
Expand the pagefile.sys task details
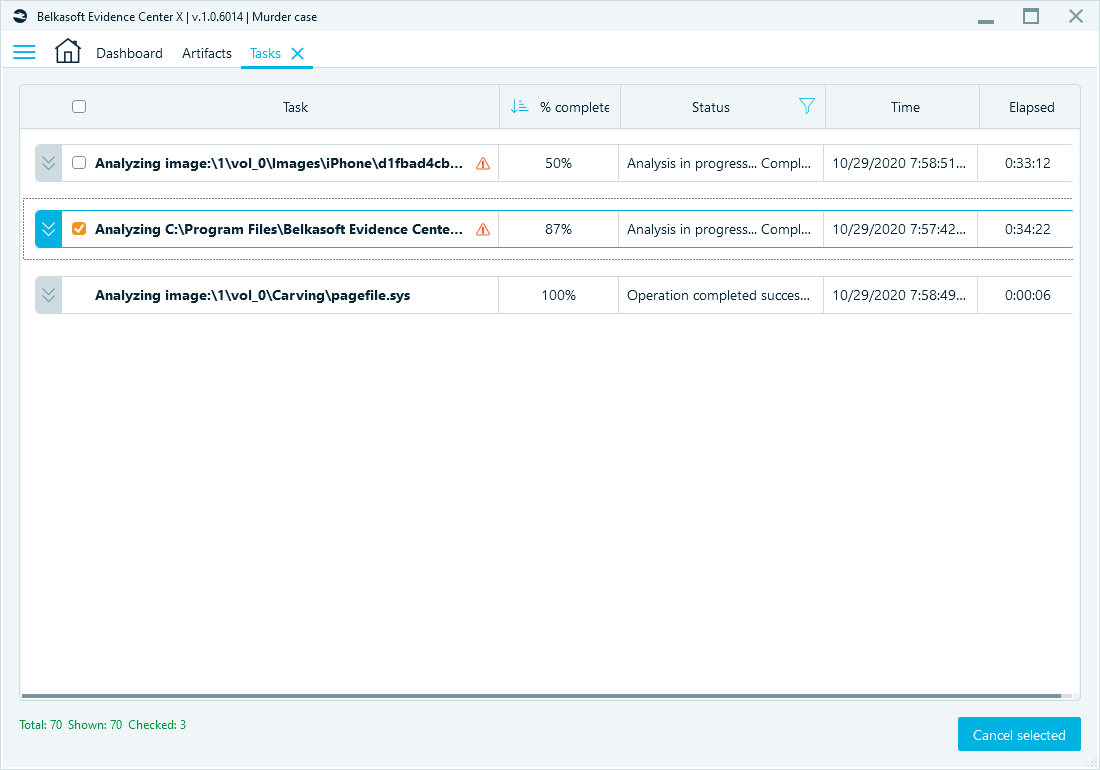tap(48, 295)
